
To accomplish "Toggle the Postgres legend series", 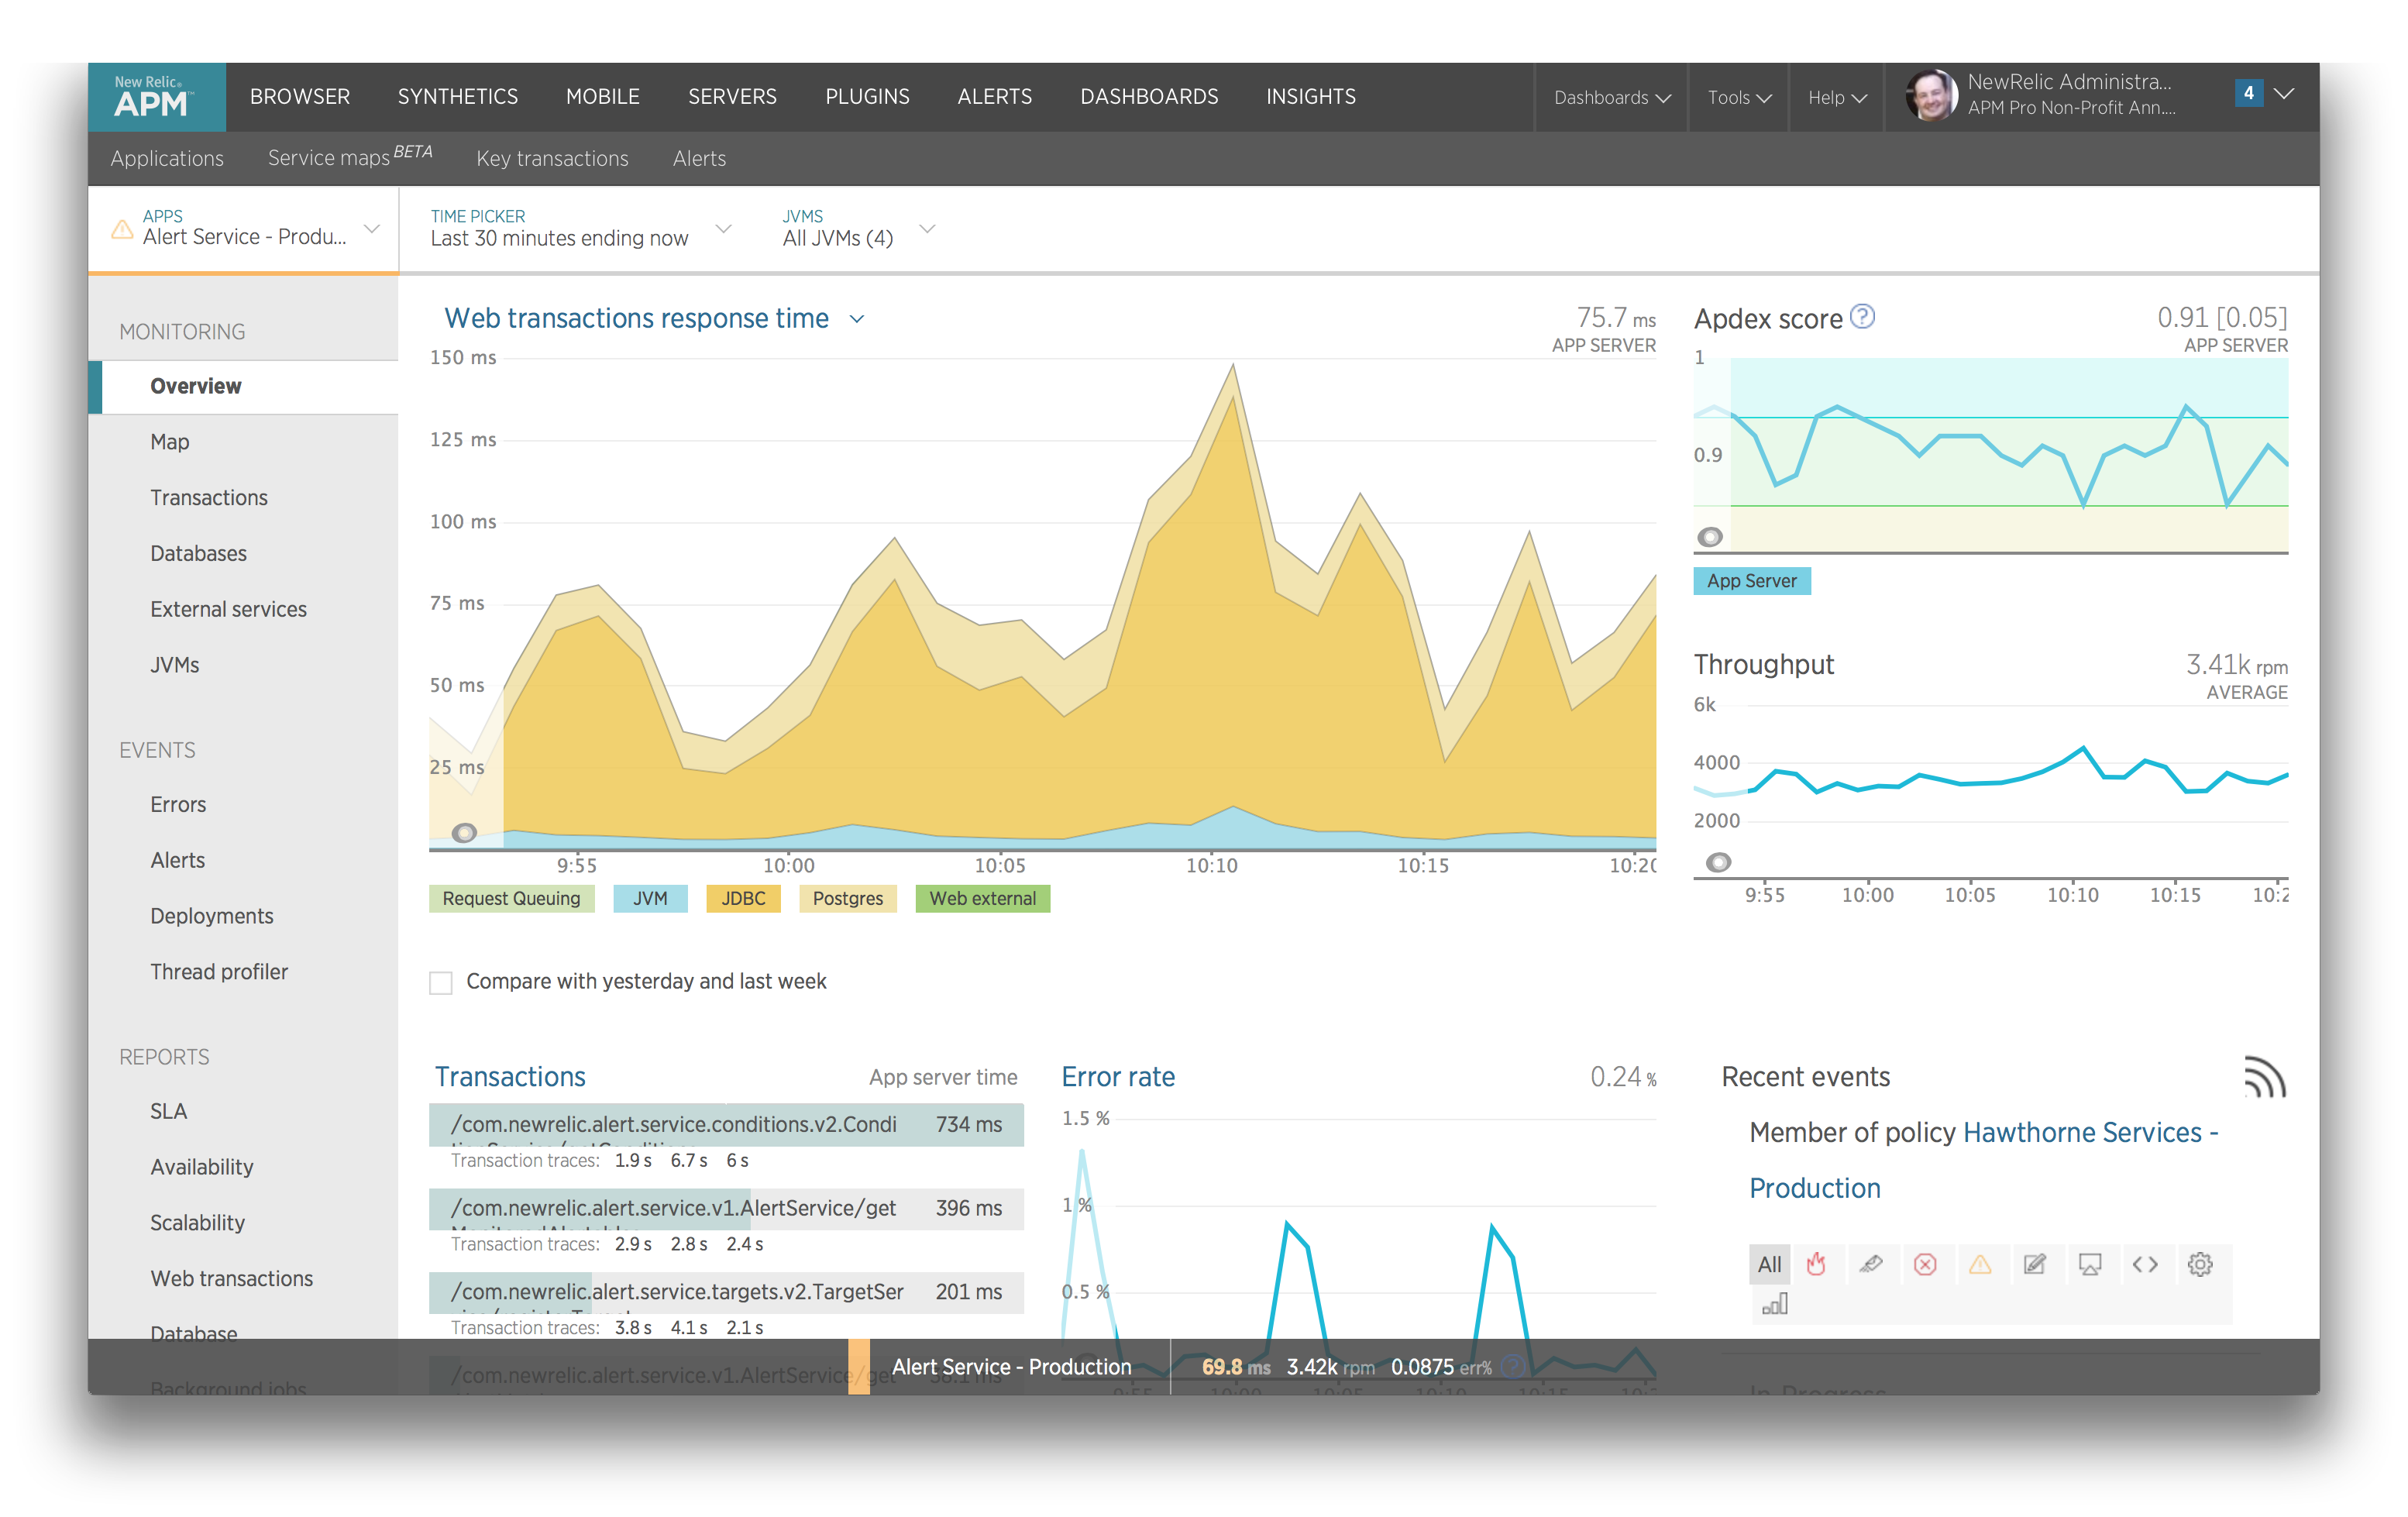I will pyautogui.click(x=848, y=898).
